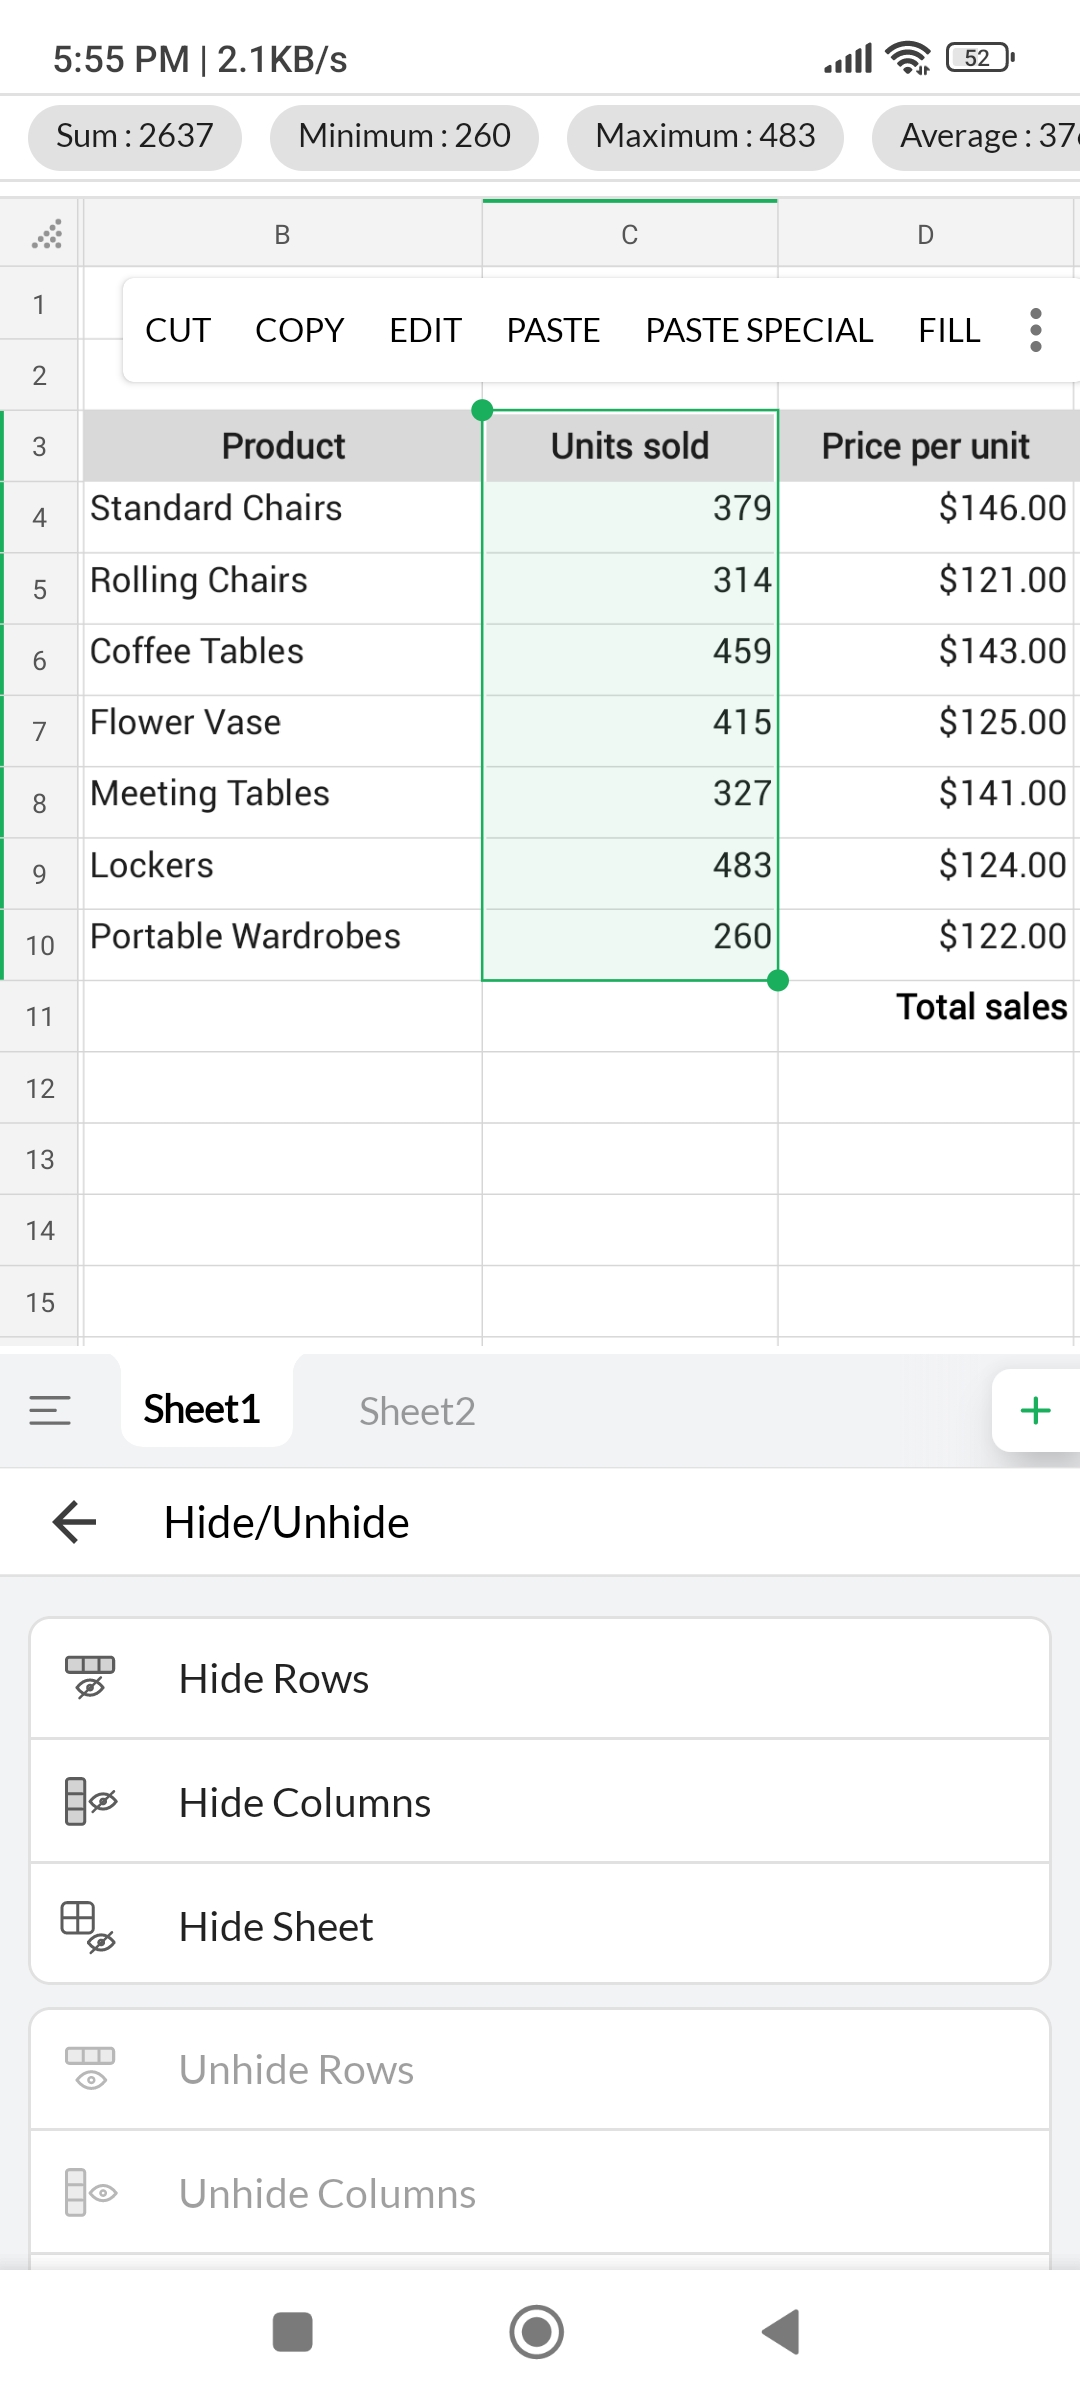Tap the Hide Sheet icon

click(x=88, y=1926)
